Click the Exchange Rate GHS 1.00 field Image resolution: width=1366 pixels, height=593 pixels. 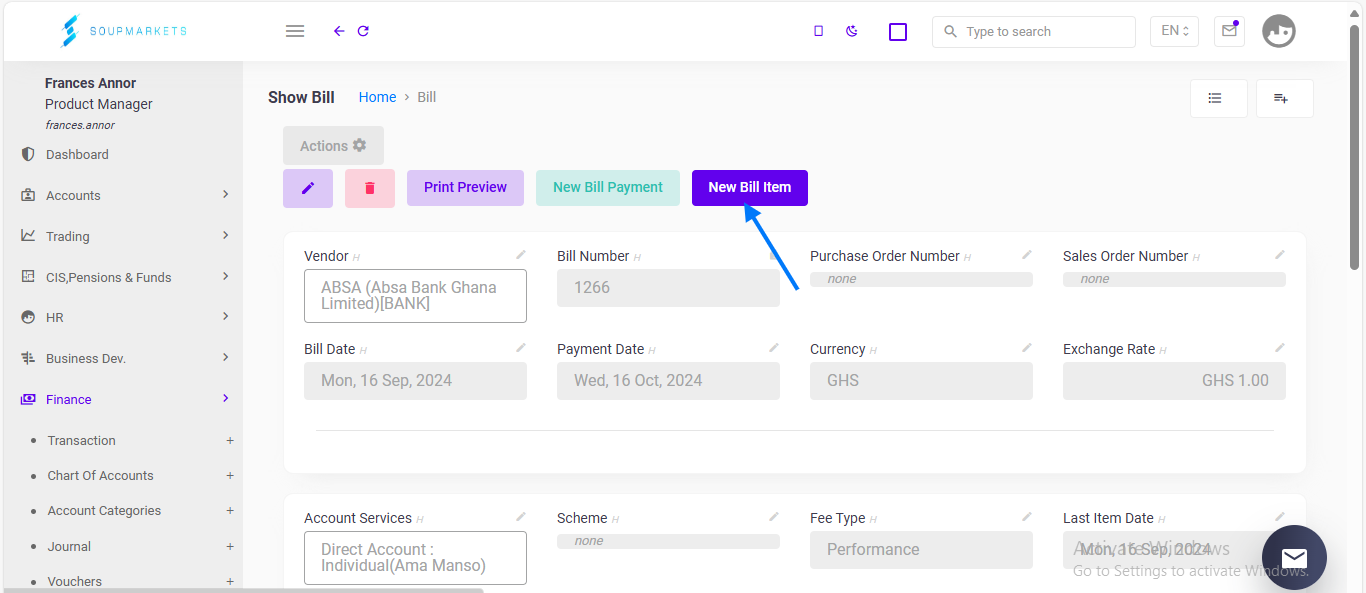click(1174, 381)
